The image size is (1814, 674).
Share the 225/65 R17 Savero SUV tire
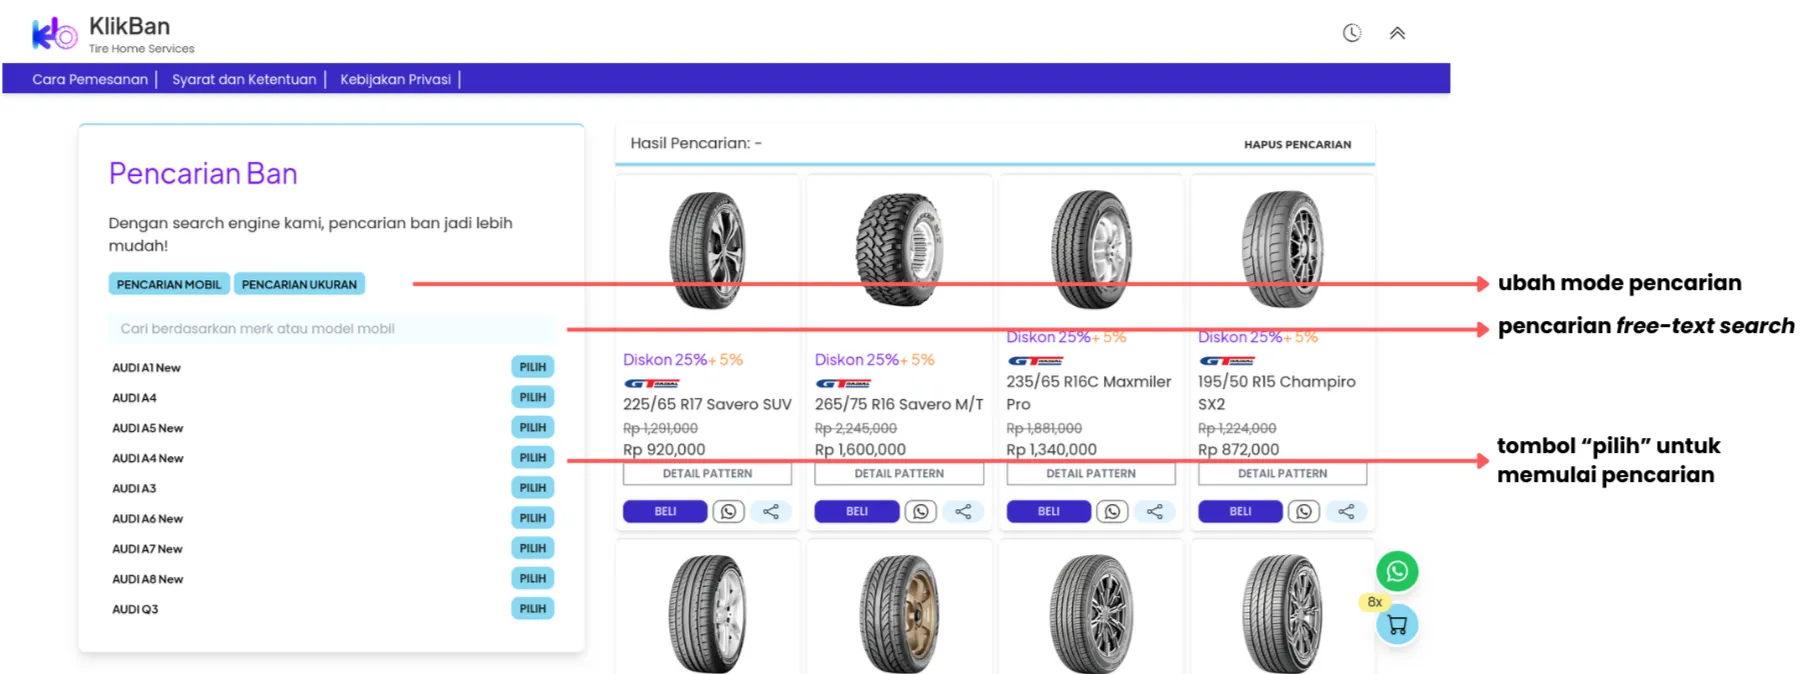(771, 511)
